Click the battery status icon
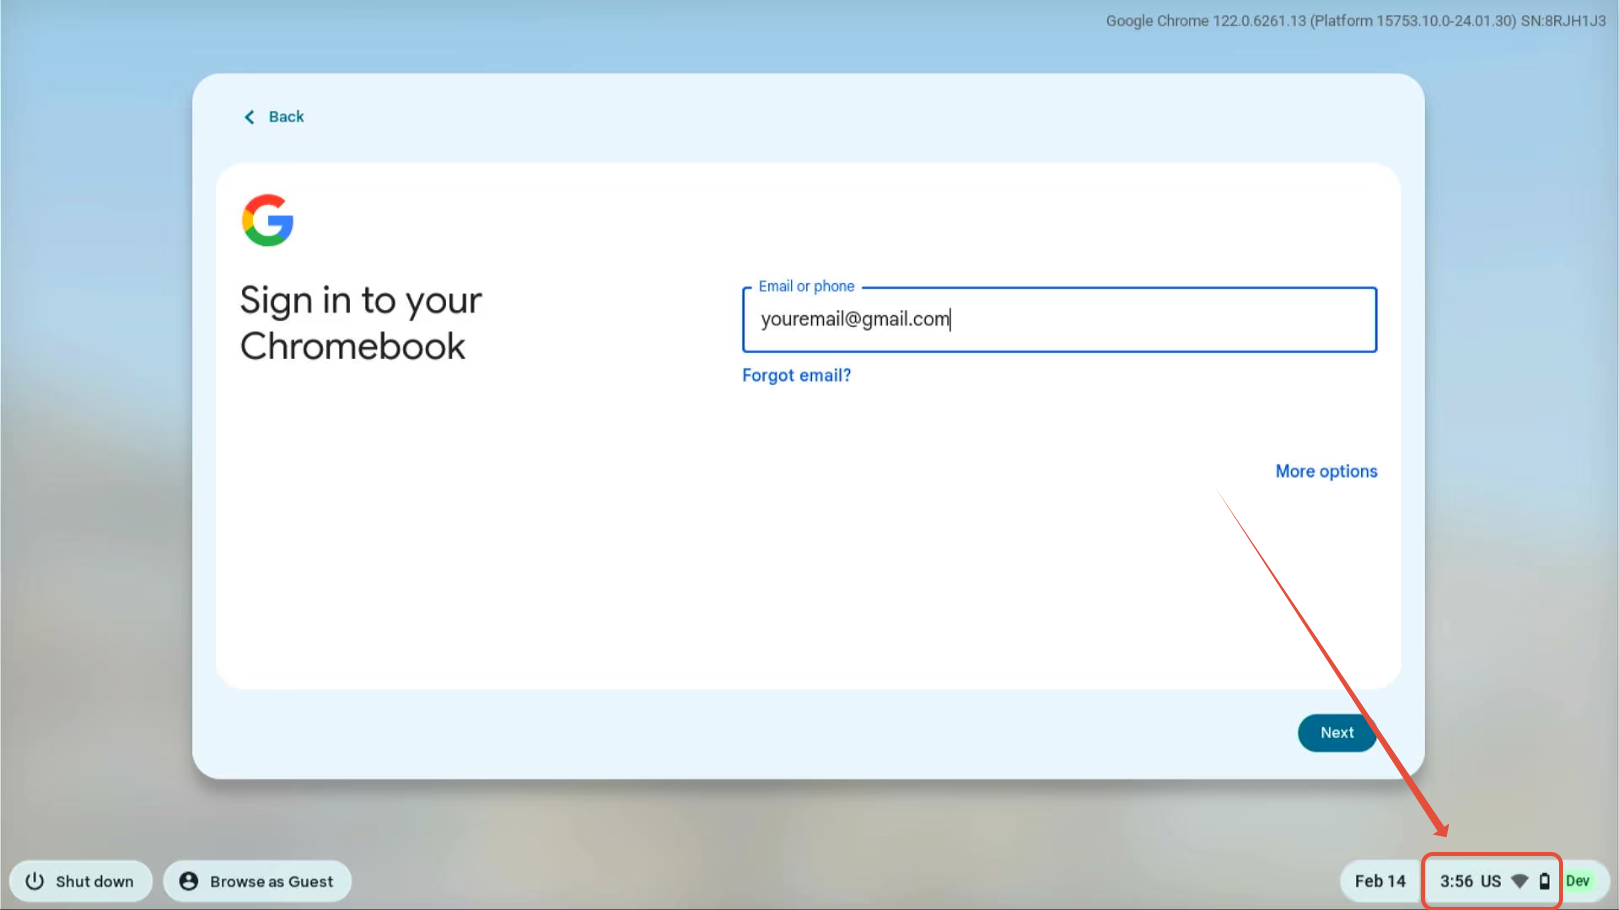Image resolution: width=1619 pixels, height=910 pixels. pos(1545,881)
